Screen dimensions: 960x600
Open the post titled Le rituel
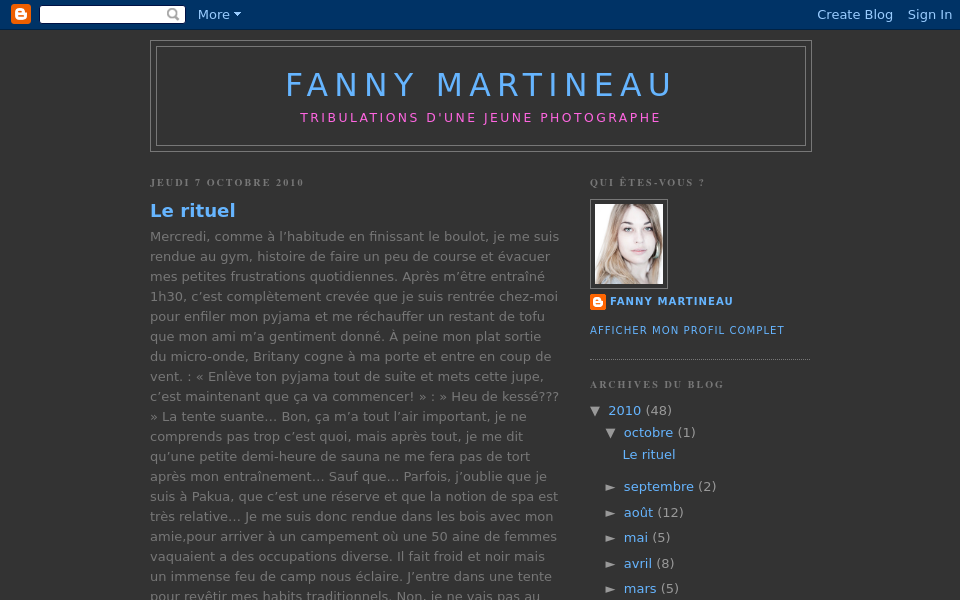pyautogui.click(x=192, y=211)
